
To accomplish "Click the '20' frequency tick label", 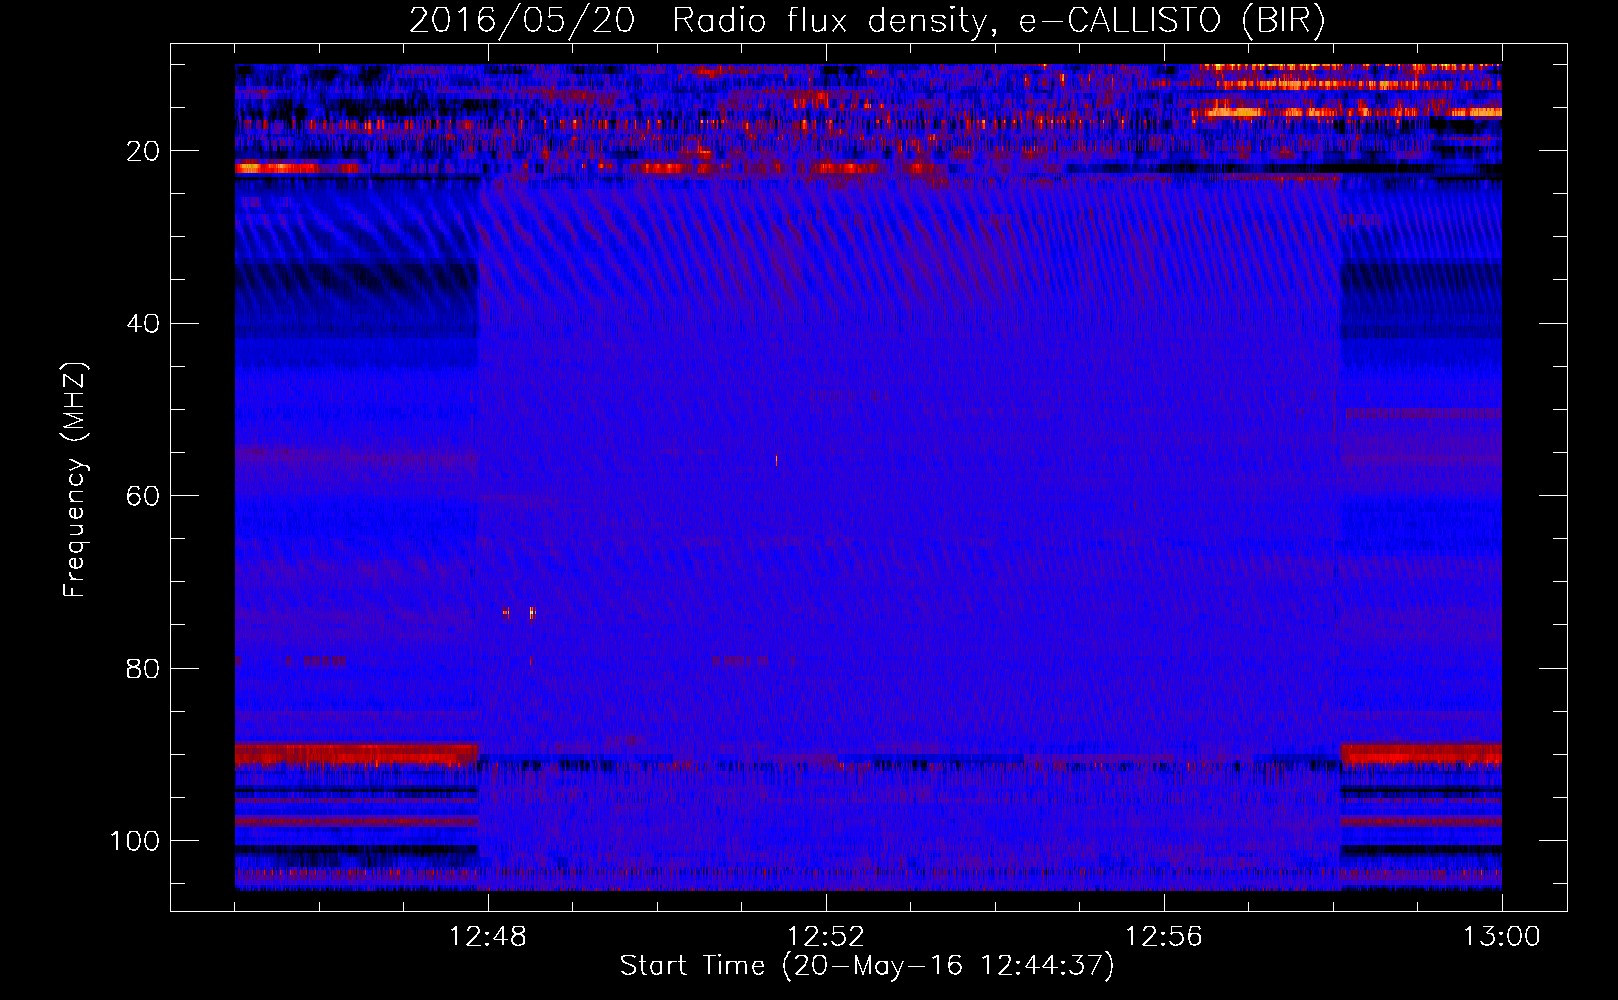I will 143,151.
